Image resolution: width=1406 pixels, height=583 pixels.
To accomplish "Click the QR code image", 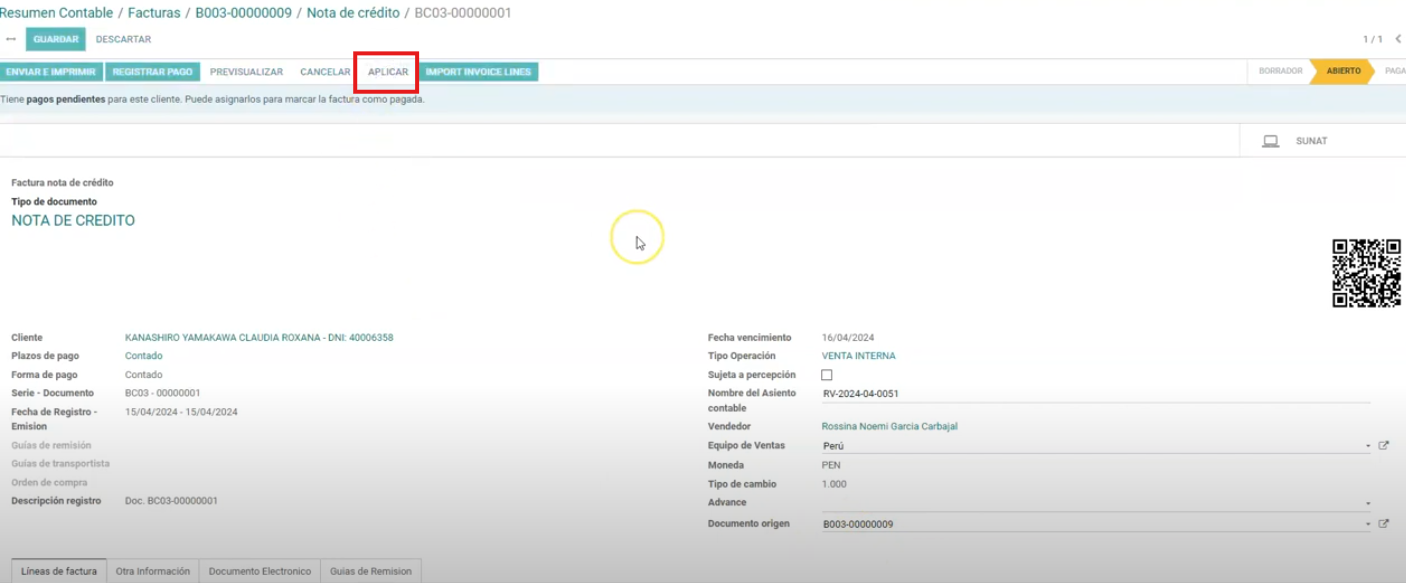I will tap(1366, 273).
